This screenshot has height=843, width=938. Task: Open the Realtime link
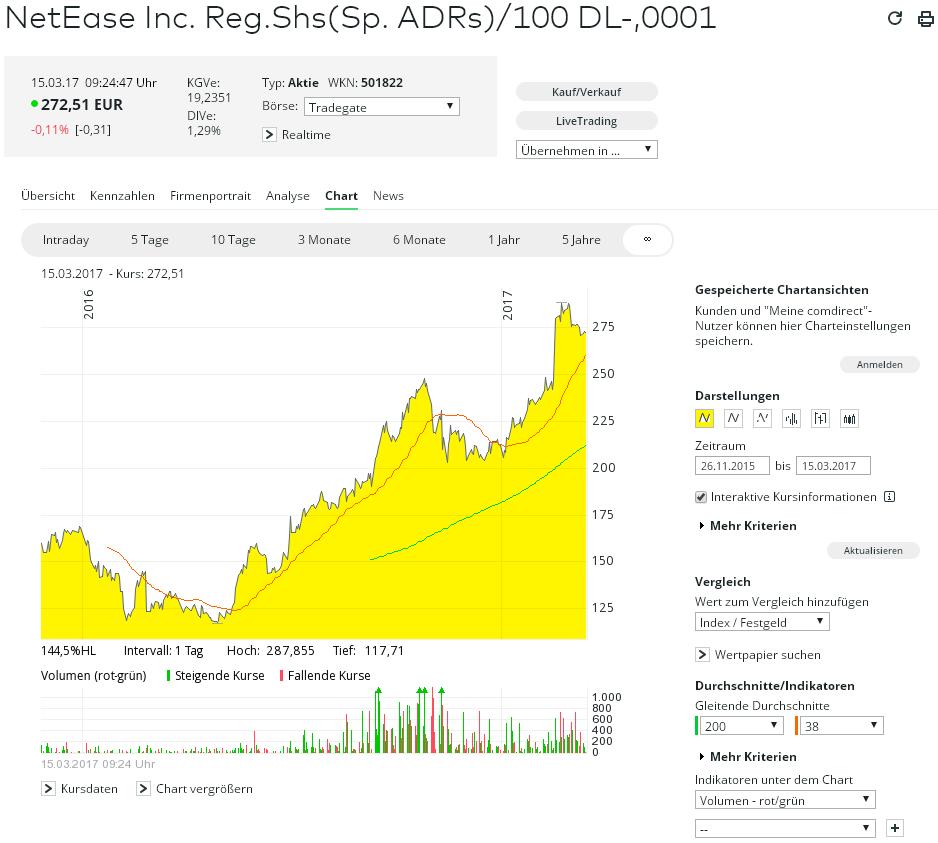point(306,135)
